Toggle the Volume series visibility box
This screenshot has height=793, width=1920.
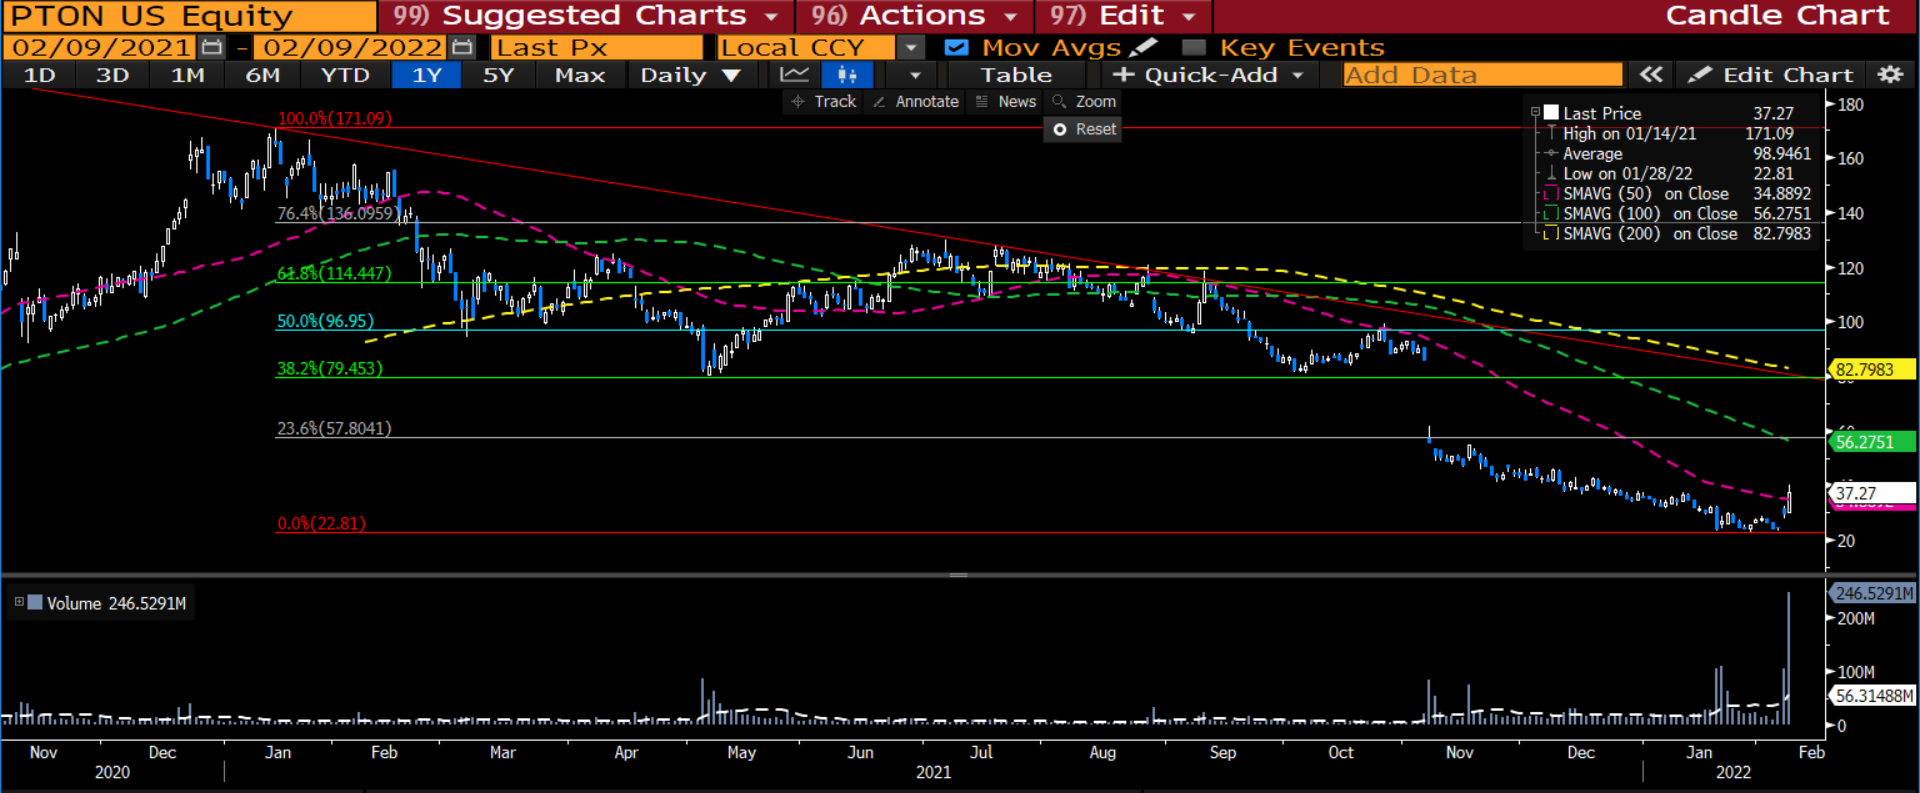35,603
